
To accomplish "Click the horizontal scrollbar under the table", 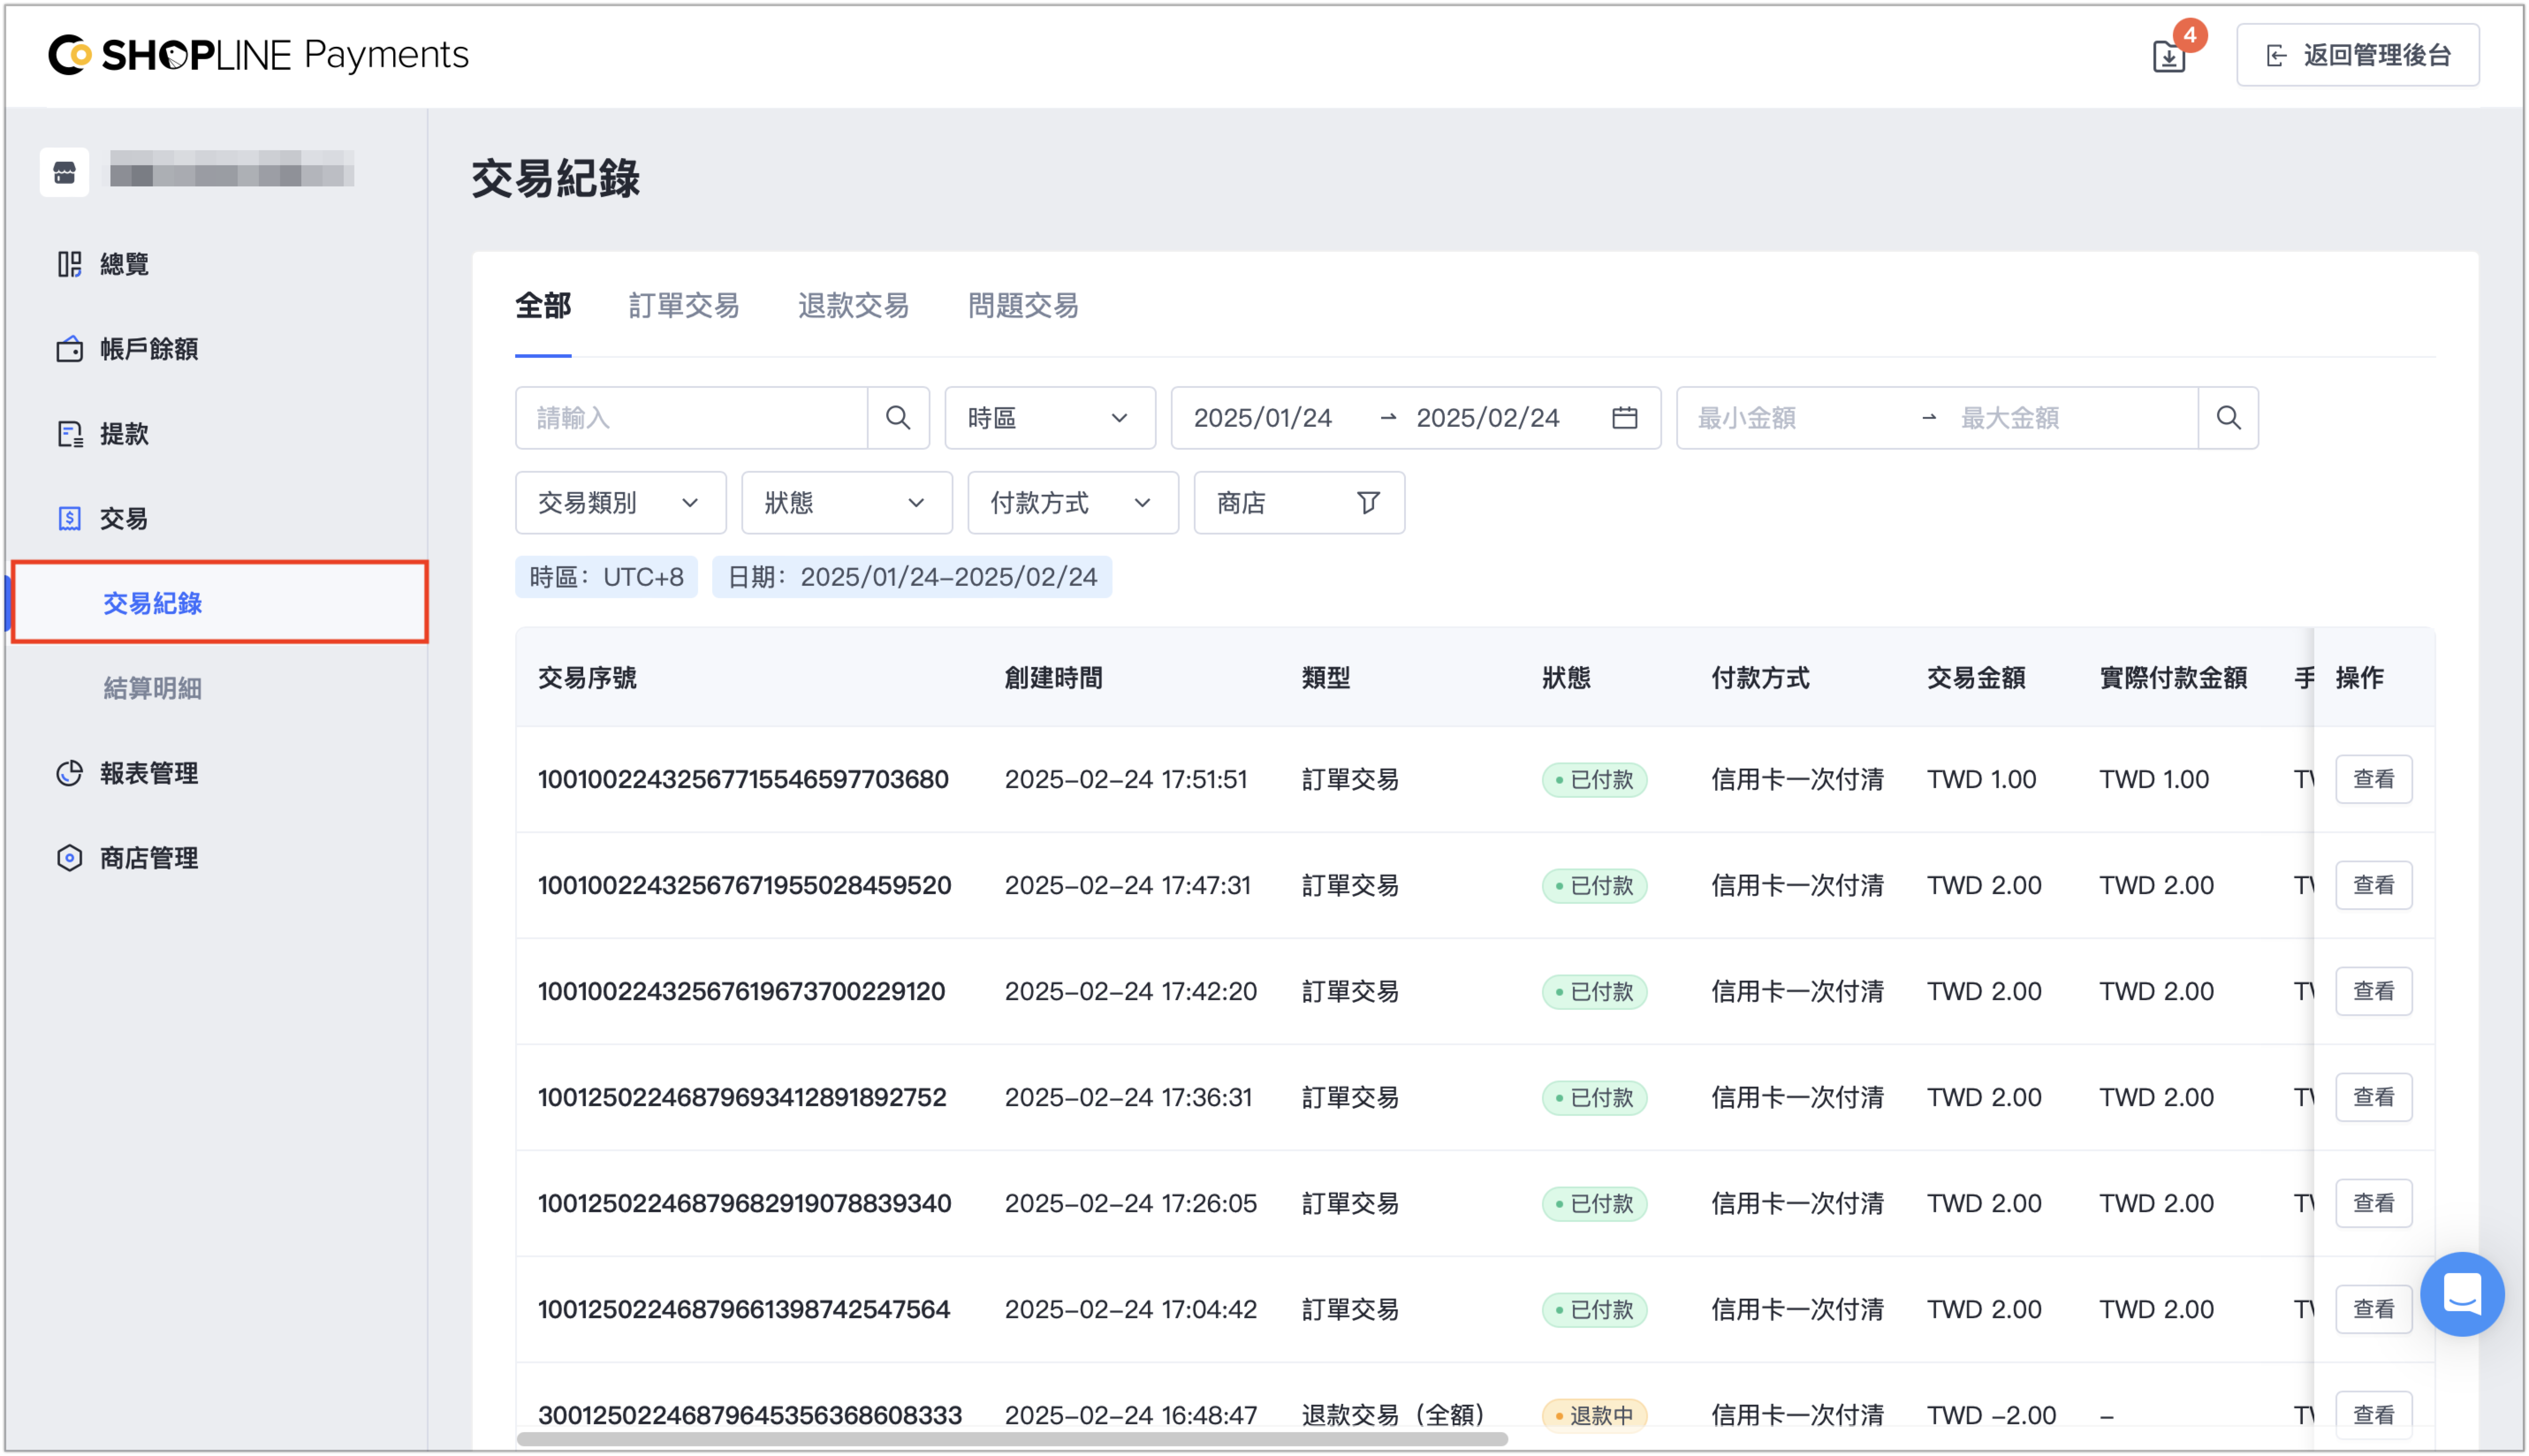I will tap(1012, 1439).
